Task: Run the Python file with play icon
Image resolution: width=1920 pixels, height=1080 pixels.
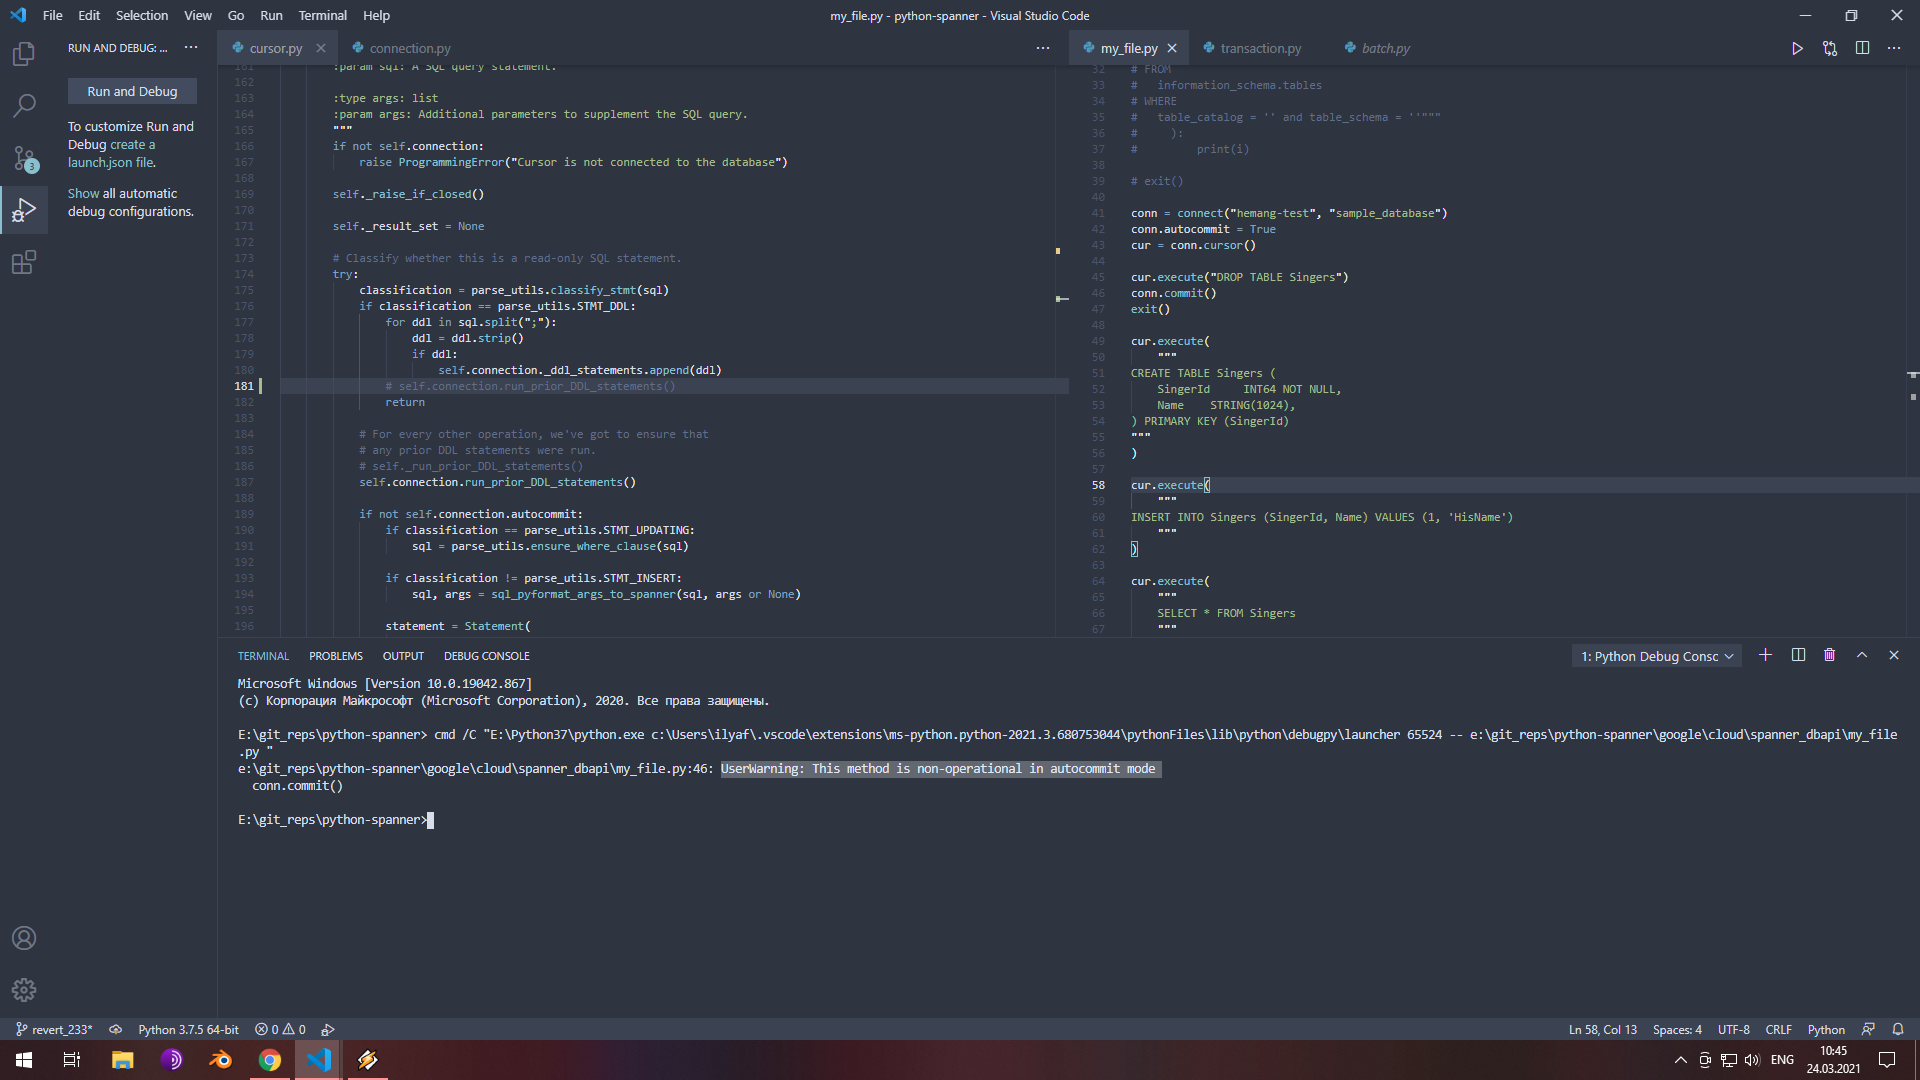Action: click(1797, 48)
